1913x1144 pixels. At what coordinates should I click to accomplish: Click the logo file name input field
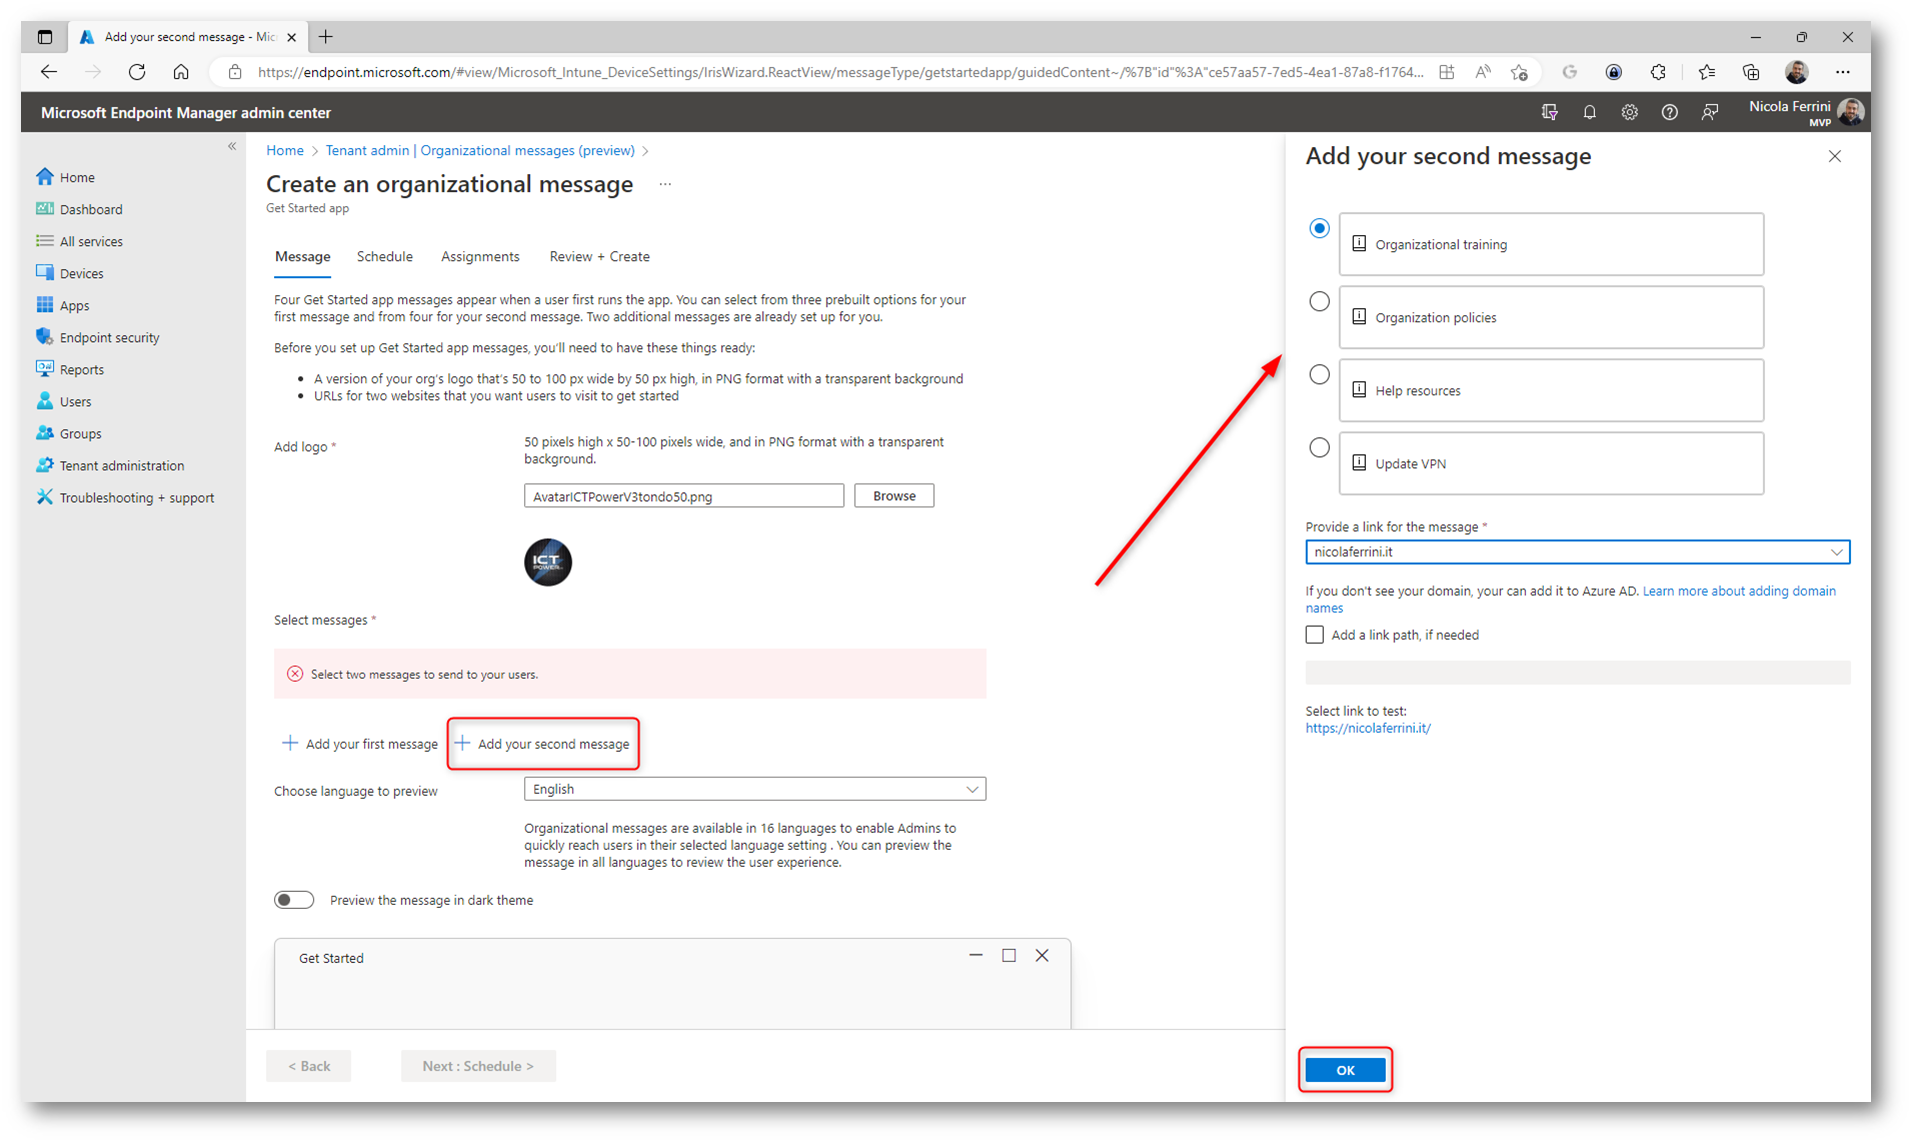(684, 496)
